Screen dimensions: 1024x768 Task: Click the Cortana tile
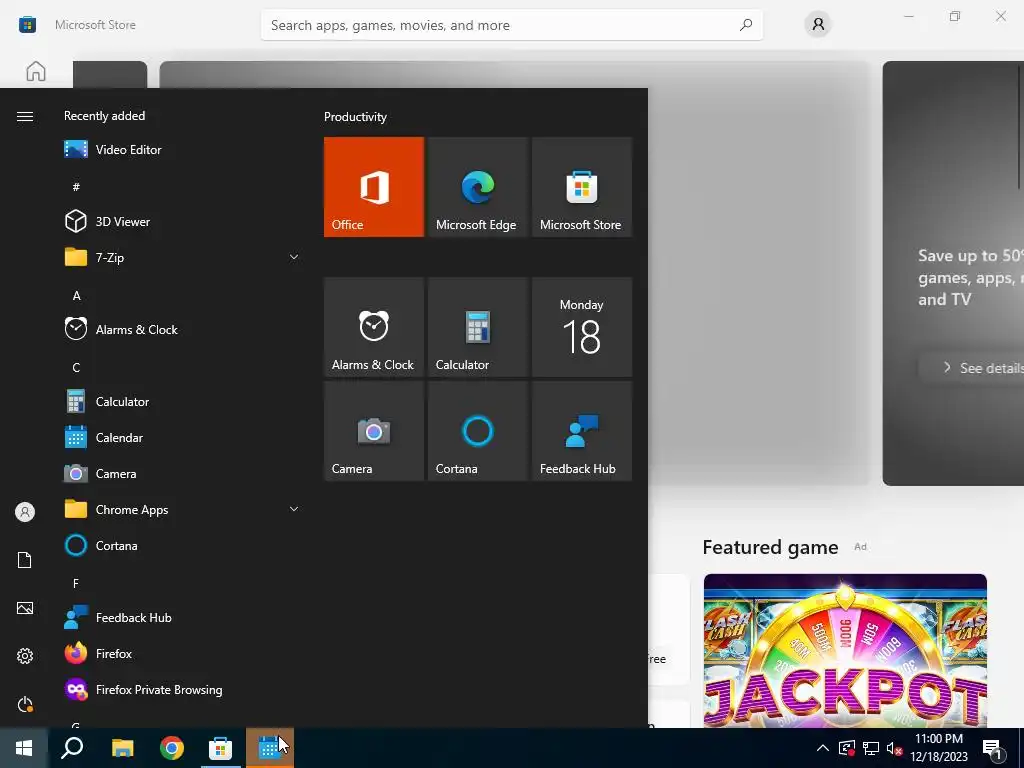point(477,431)
